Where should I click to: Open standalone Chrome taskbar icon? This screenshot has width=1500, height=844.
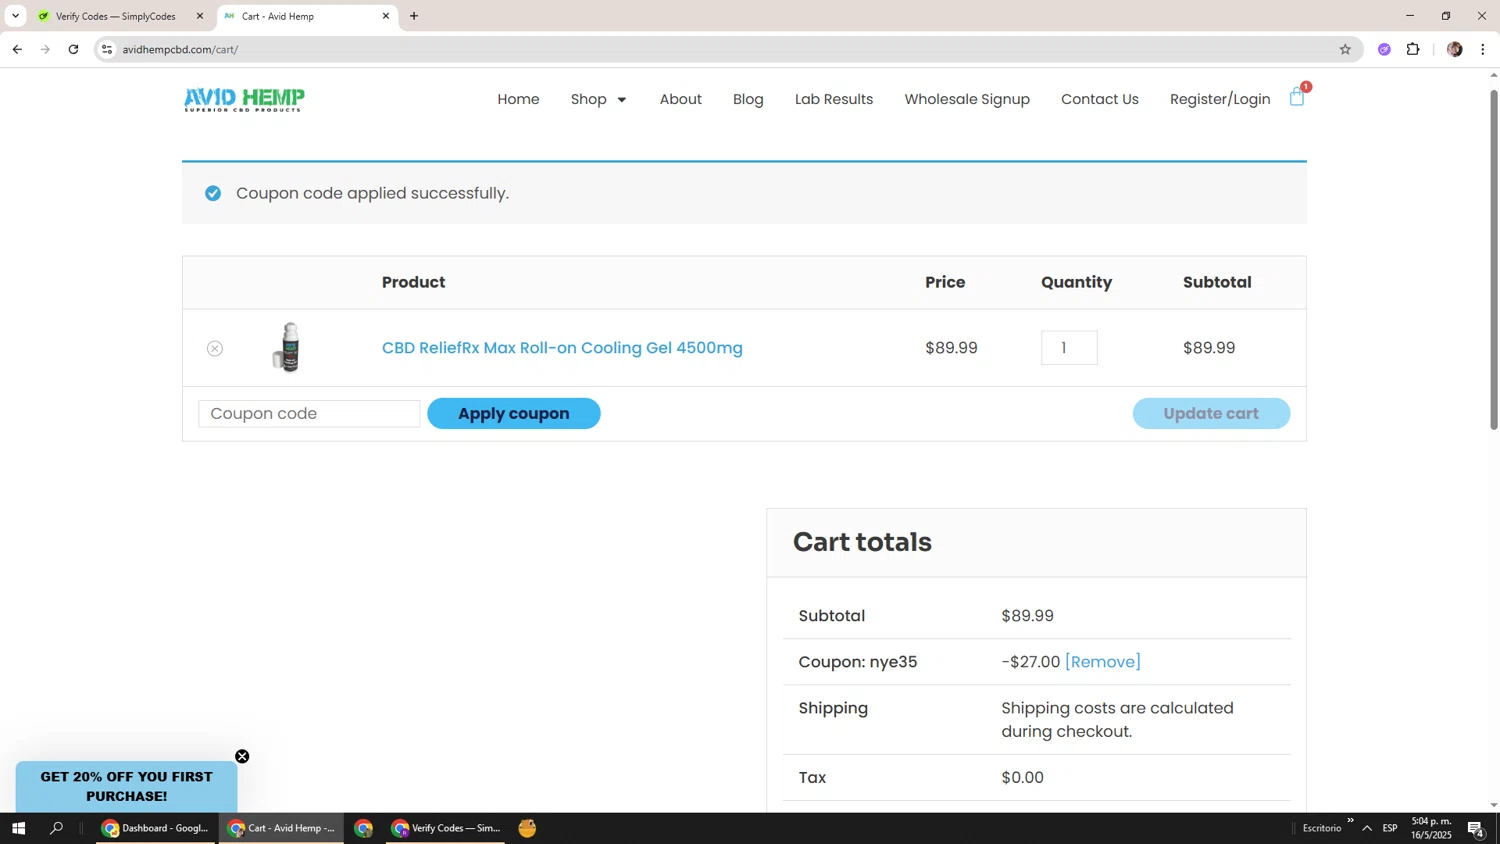pyautogui.click(x=363, y=828)
